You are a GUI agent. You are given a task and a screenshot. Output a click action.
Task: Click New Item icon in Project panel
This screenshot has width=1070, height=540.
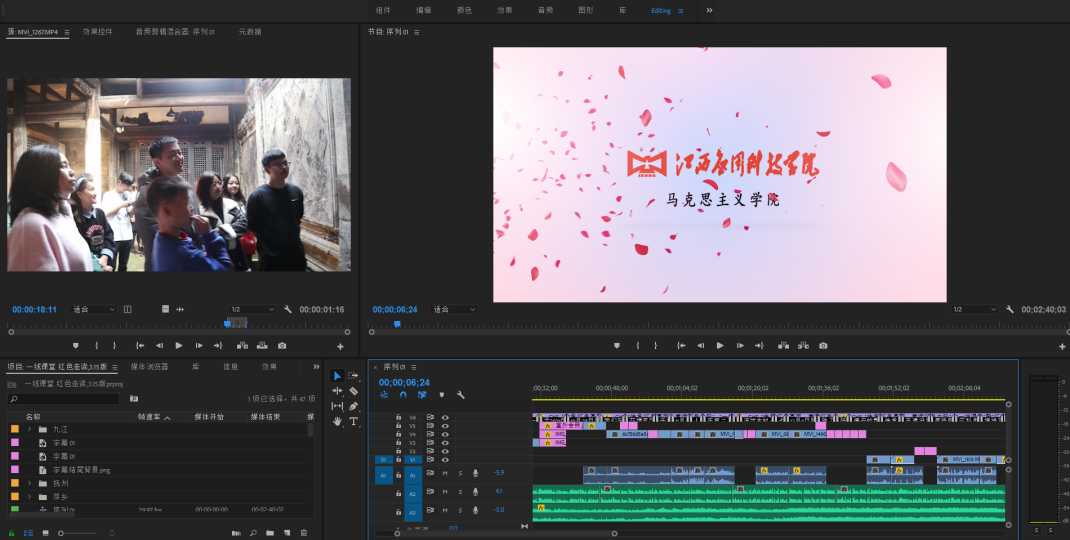(x=287, y=533)
